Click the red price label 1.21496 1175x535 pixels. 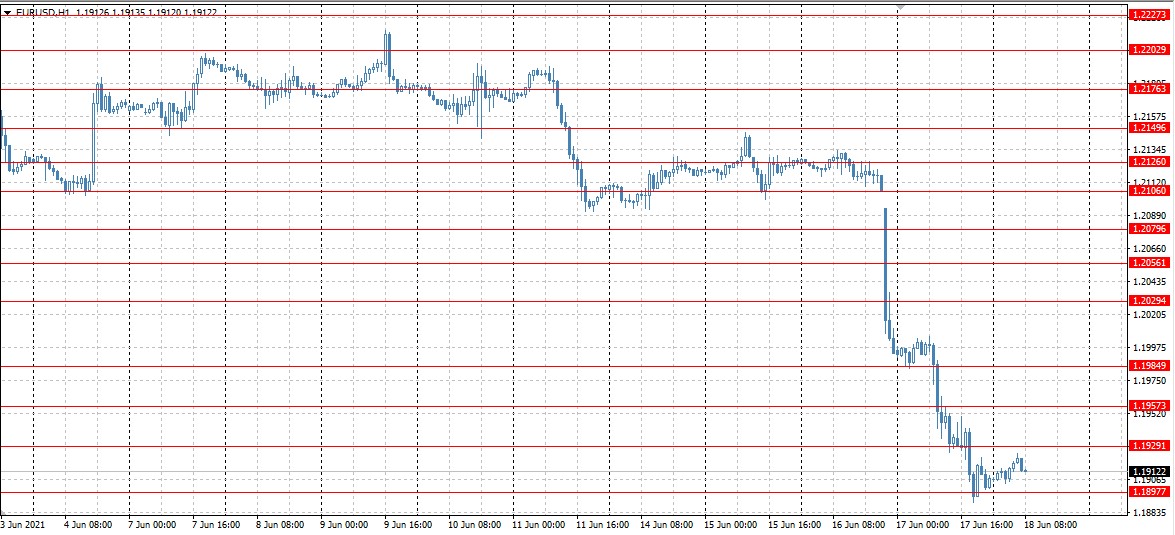coord(1150,128)
